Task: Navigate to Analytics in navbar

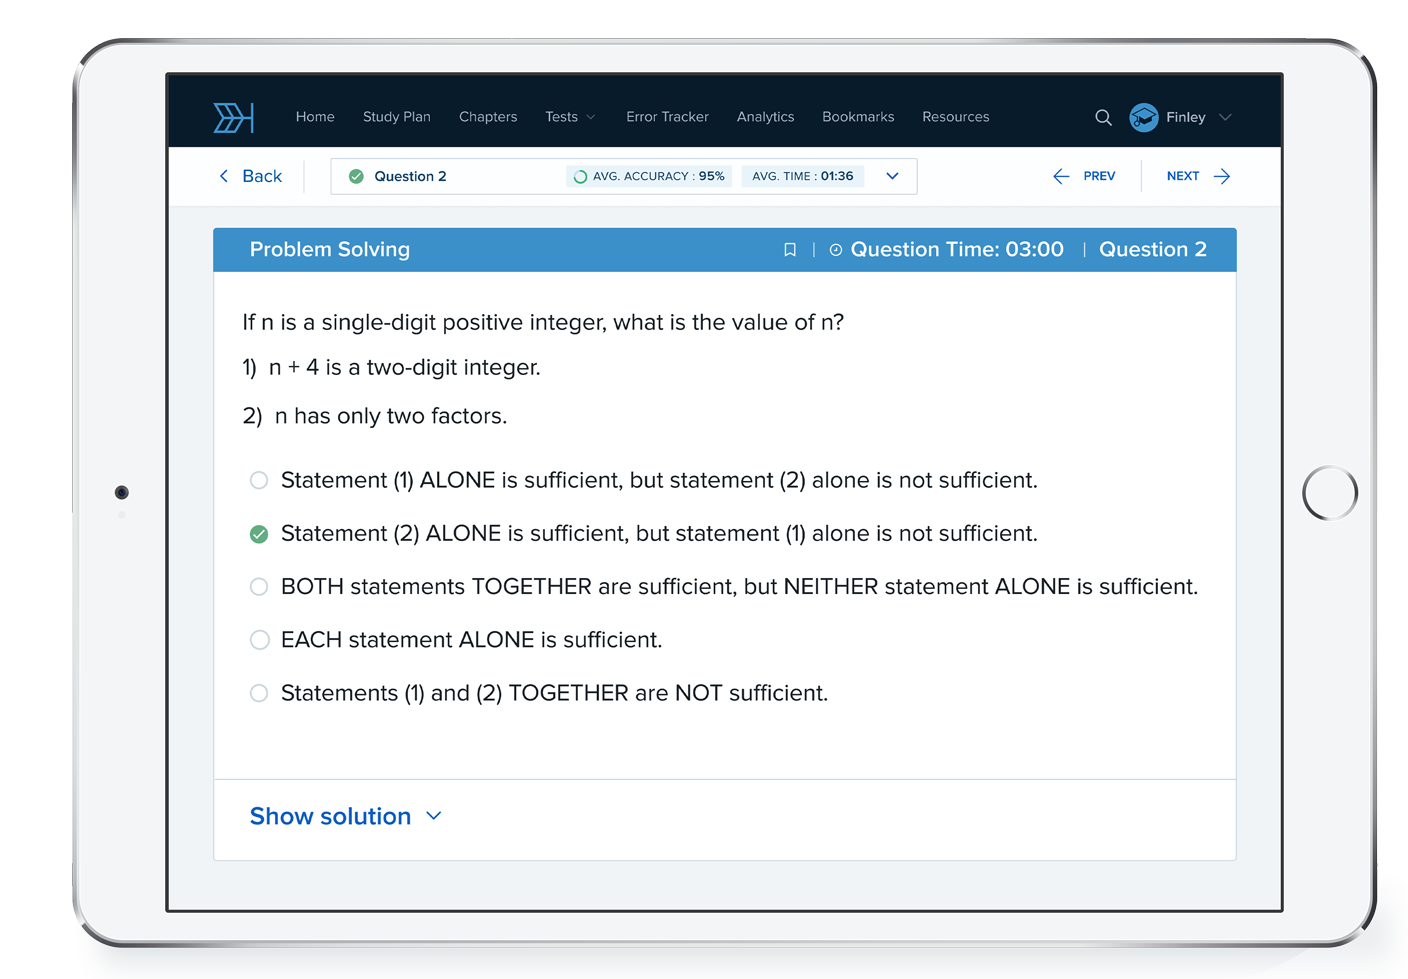Action: tap(765, 117)
